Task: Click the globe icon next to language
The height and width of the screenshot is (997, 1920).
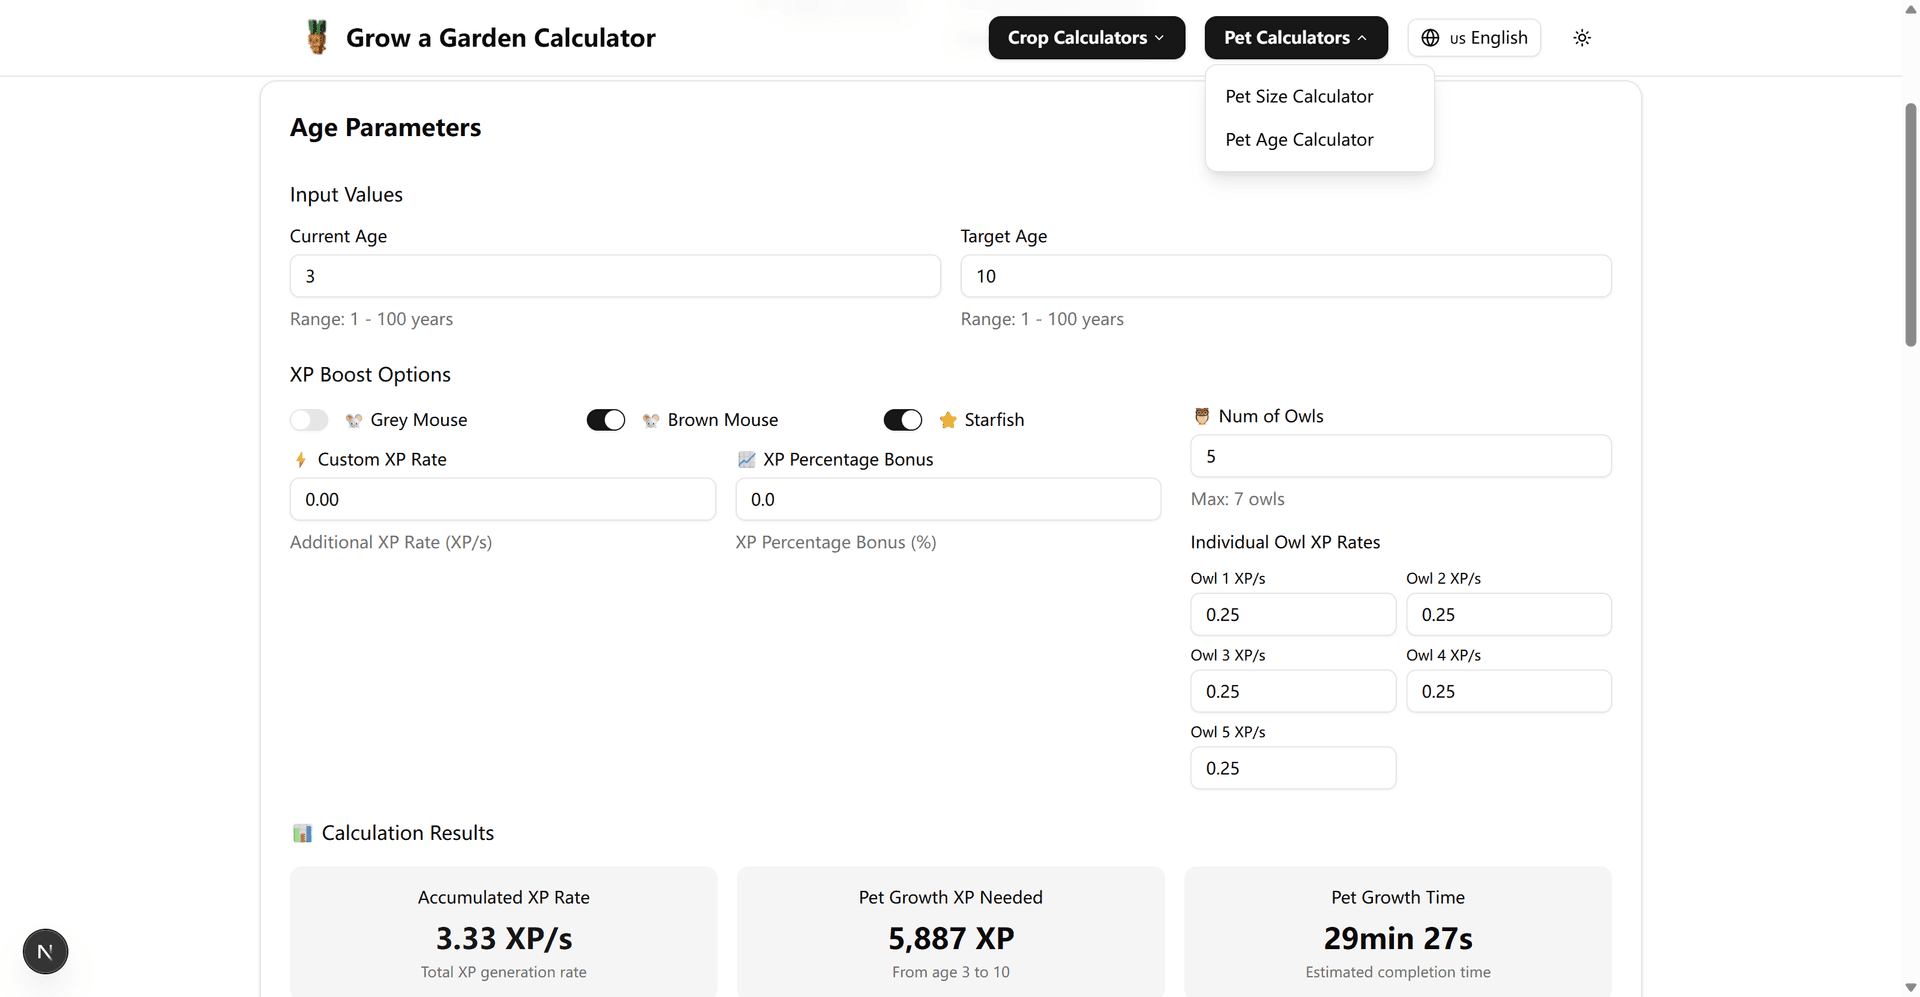Action: coord(1430,37)
